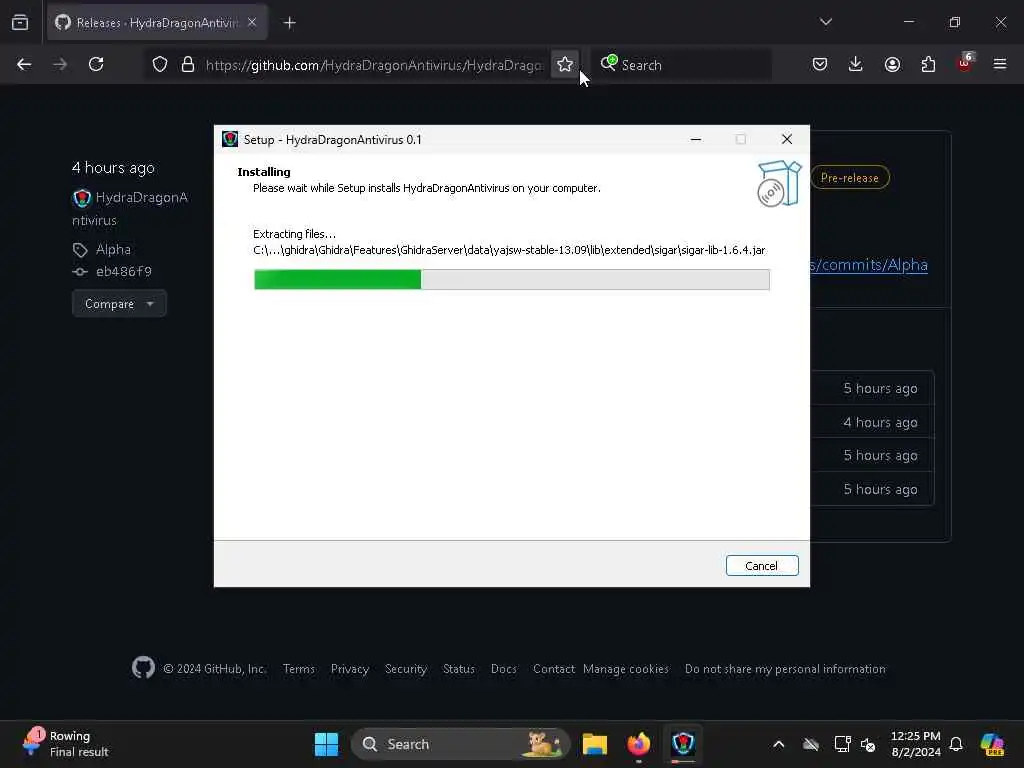Select the Releases HydraDragonAntivirus tab
This screenshot has height=768, width=1024.
pos(157,23)
